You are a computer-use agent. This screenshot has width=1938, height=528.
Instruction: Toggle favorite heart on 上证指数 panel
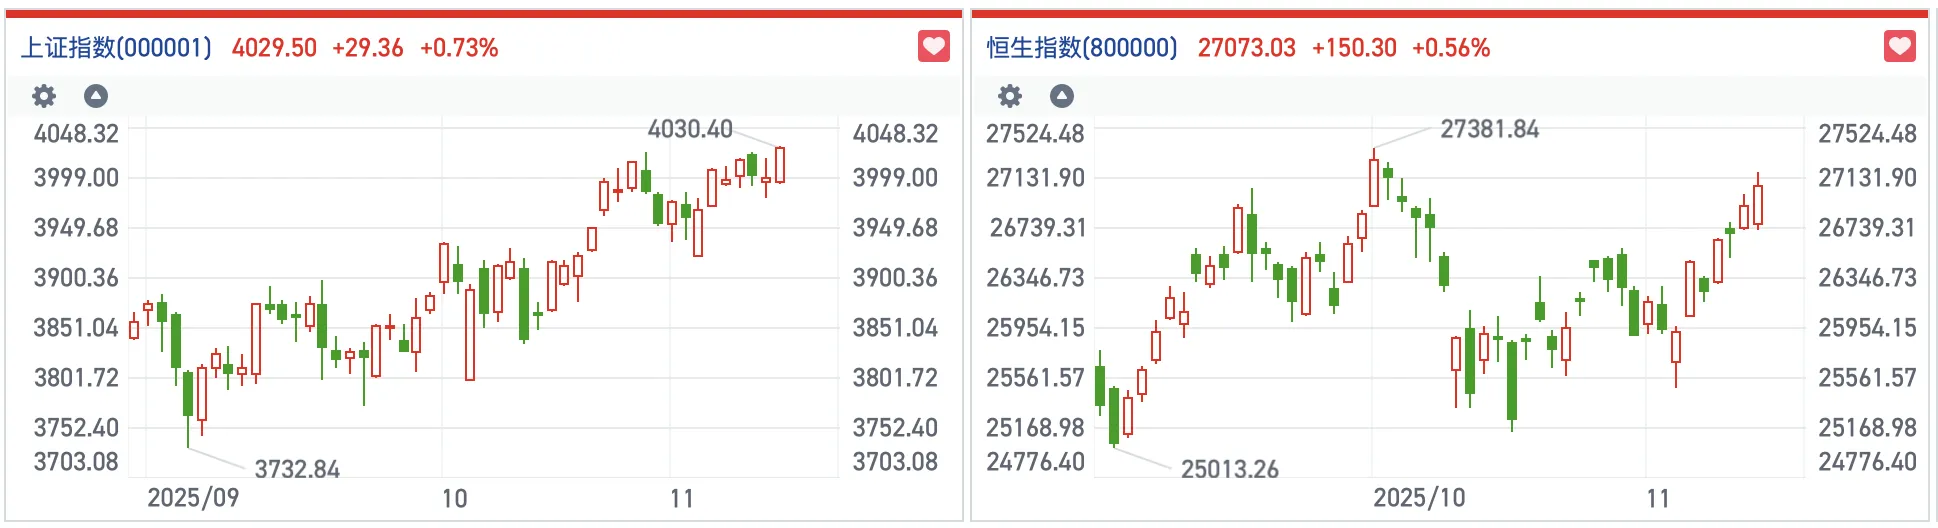coord(934,46)
